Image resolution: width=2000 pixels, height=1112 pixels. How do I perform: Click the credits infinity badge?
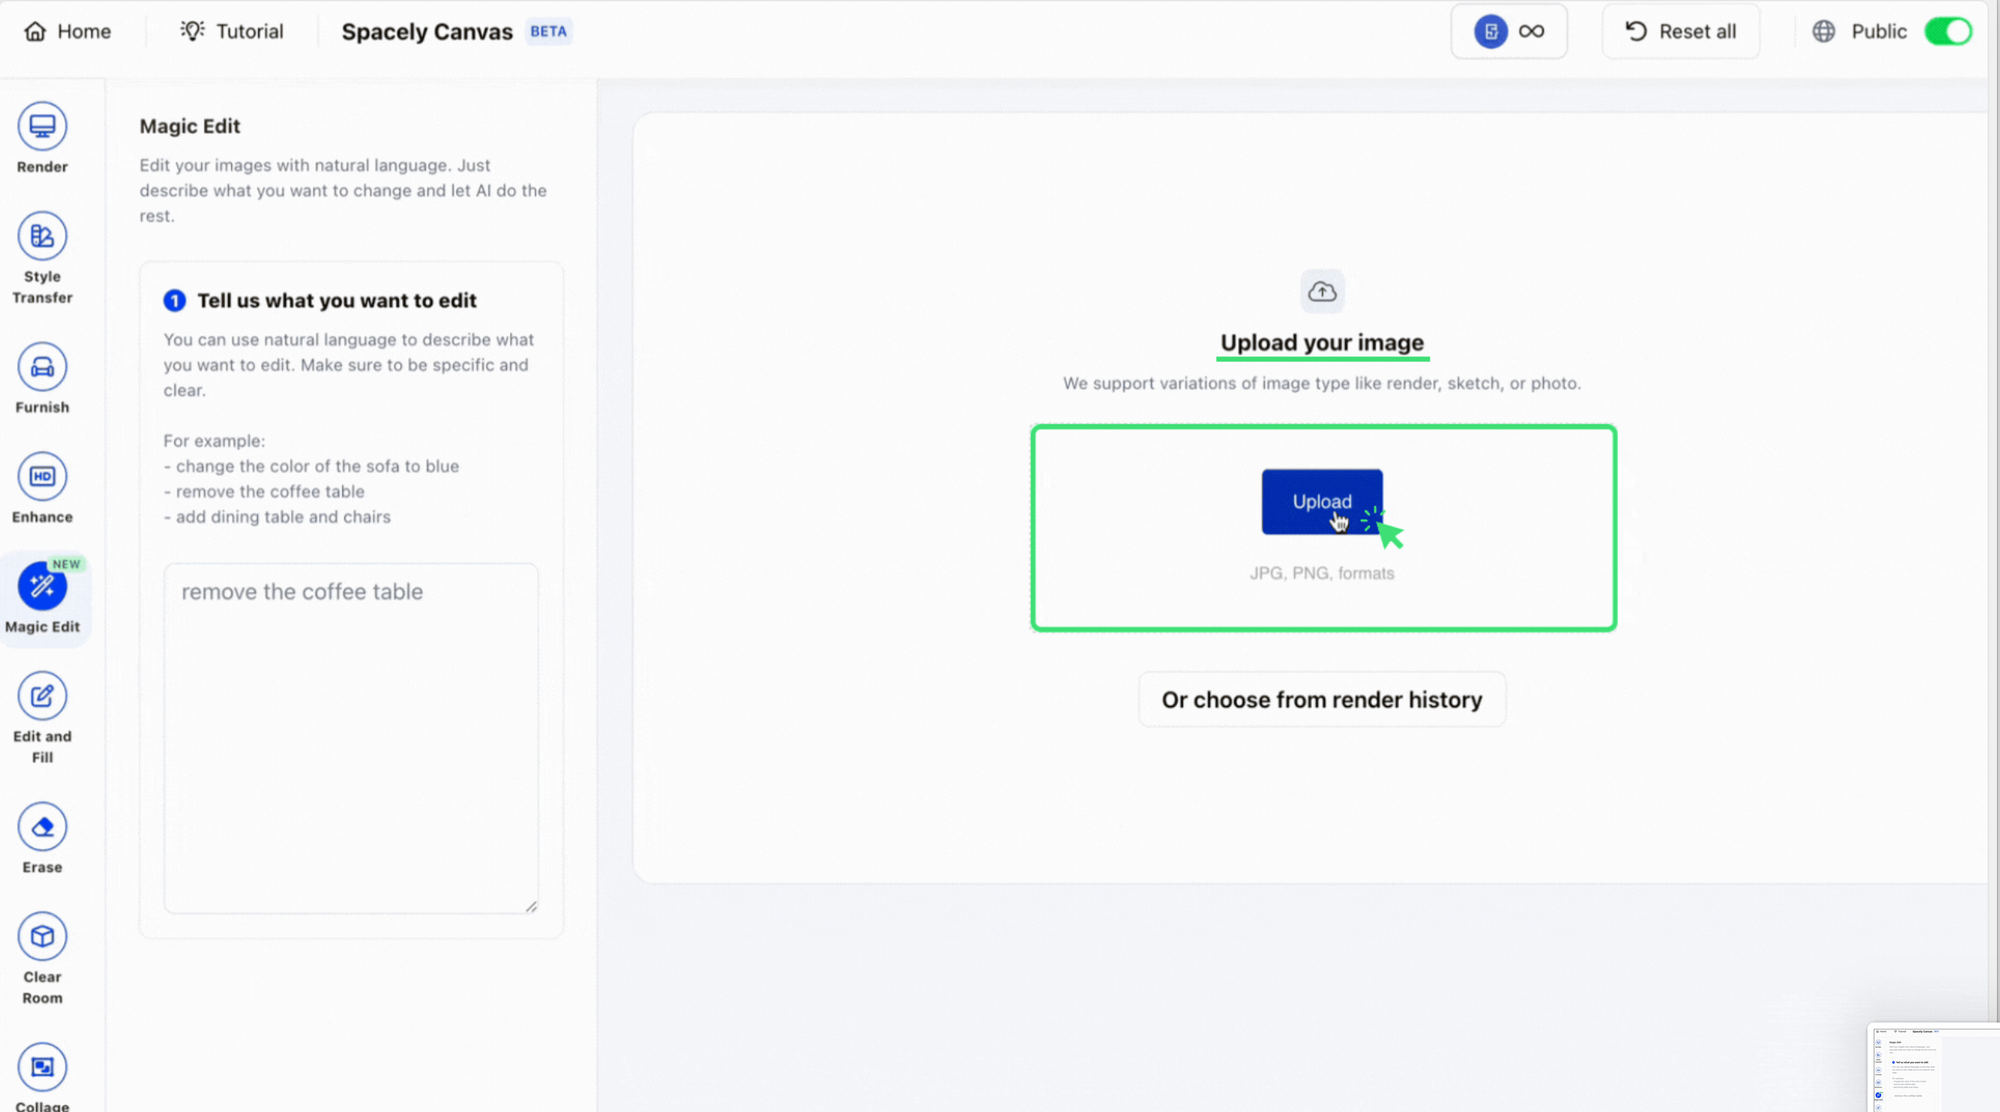1508,31
